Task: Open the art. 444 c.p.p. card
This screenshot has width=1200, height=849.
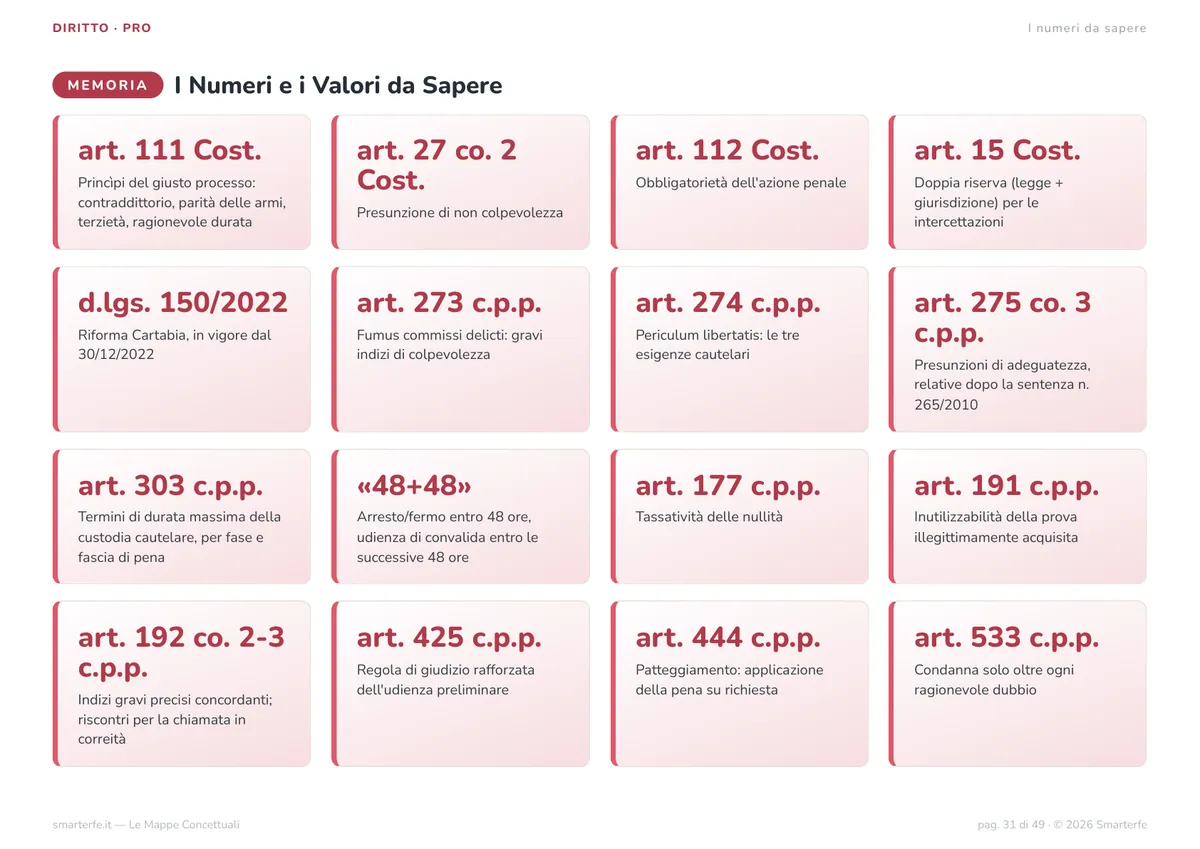Action: coord(740,684)
